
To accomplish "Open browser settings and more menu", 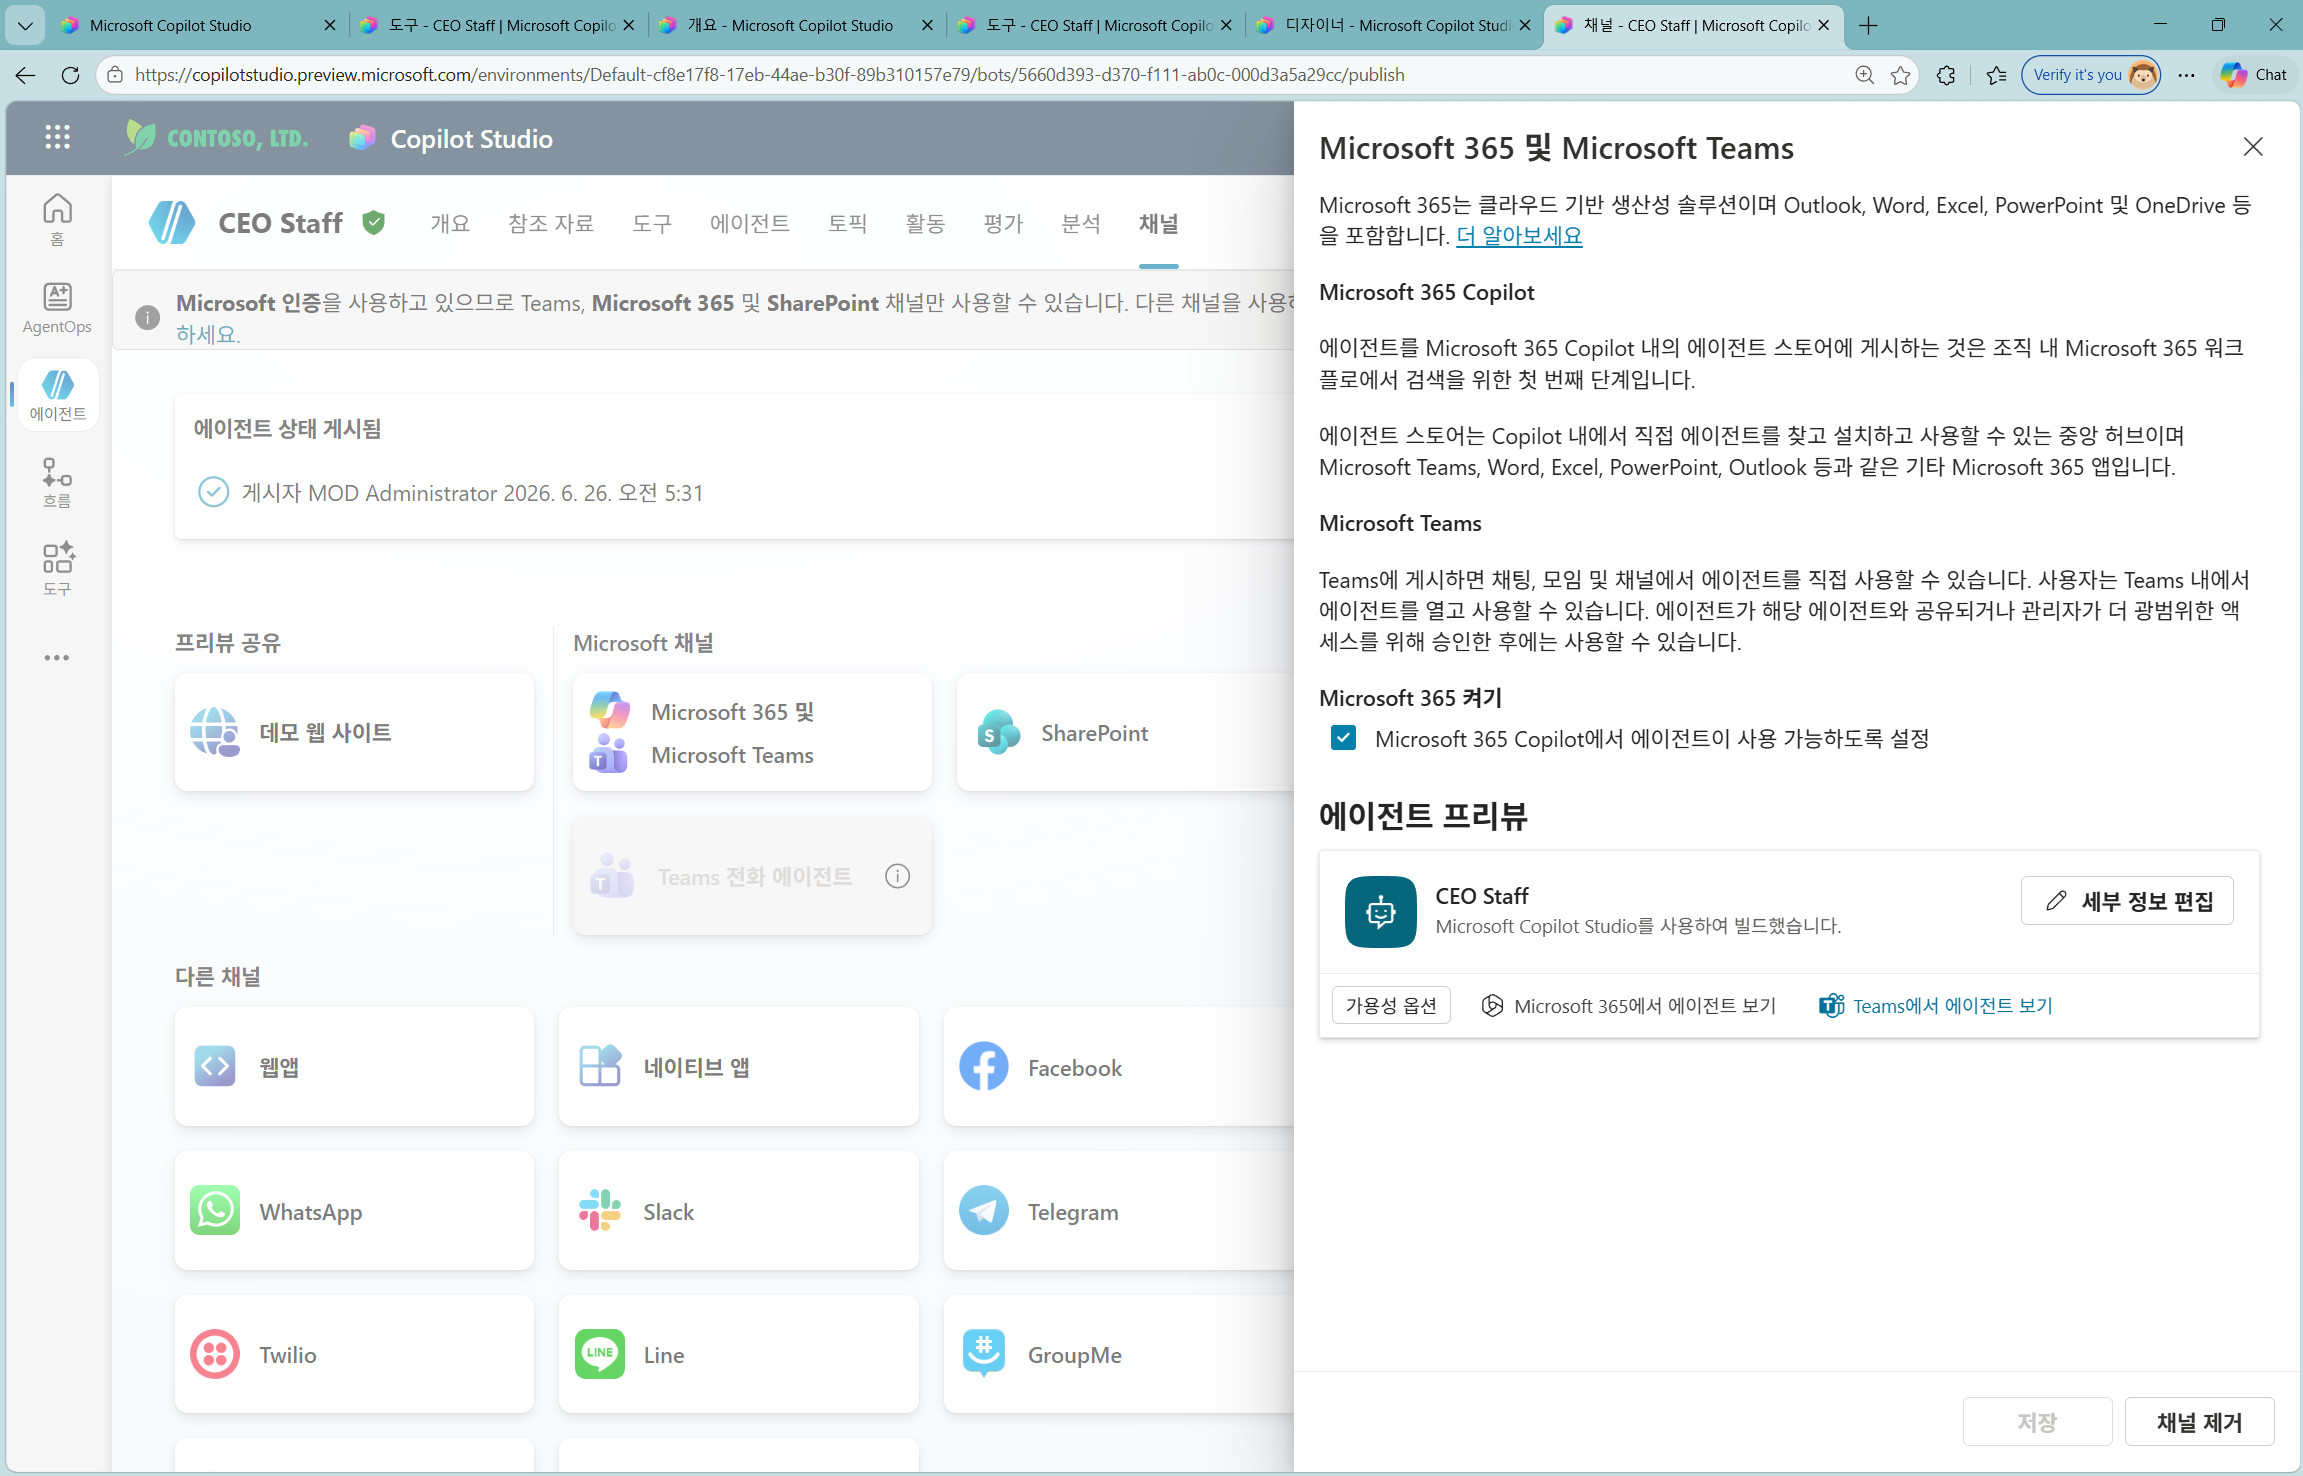I will (2186, 75).
